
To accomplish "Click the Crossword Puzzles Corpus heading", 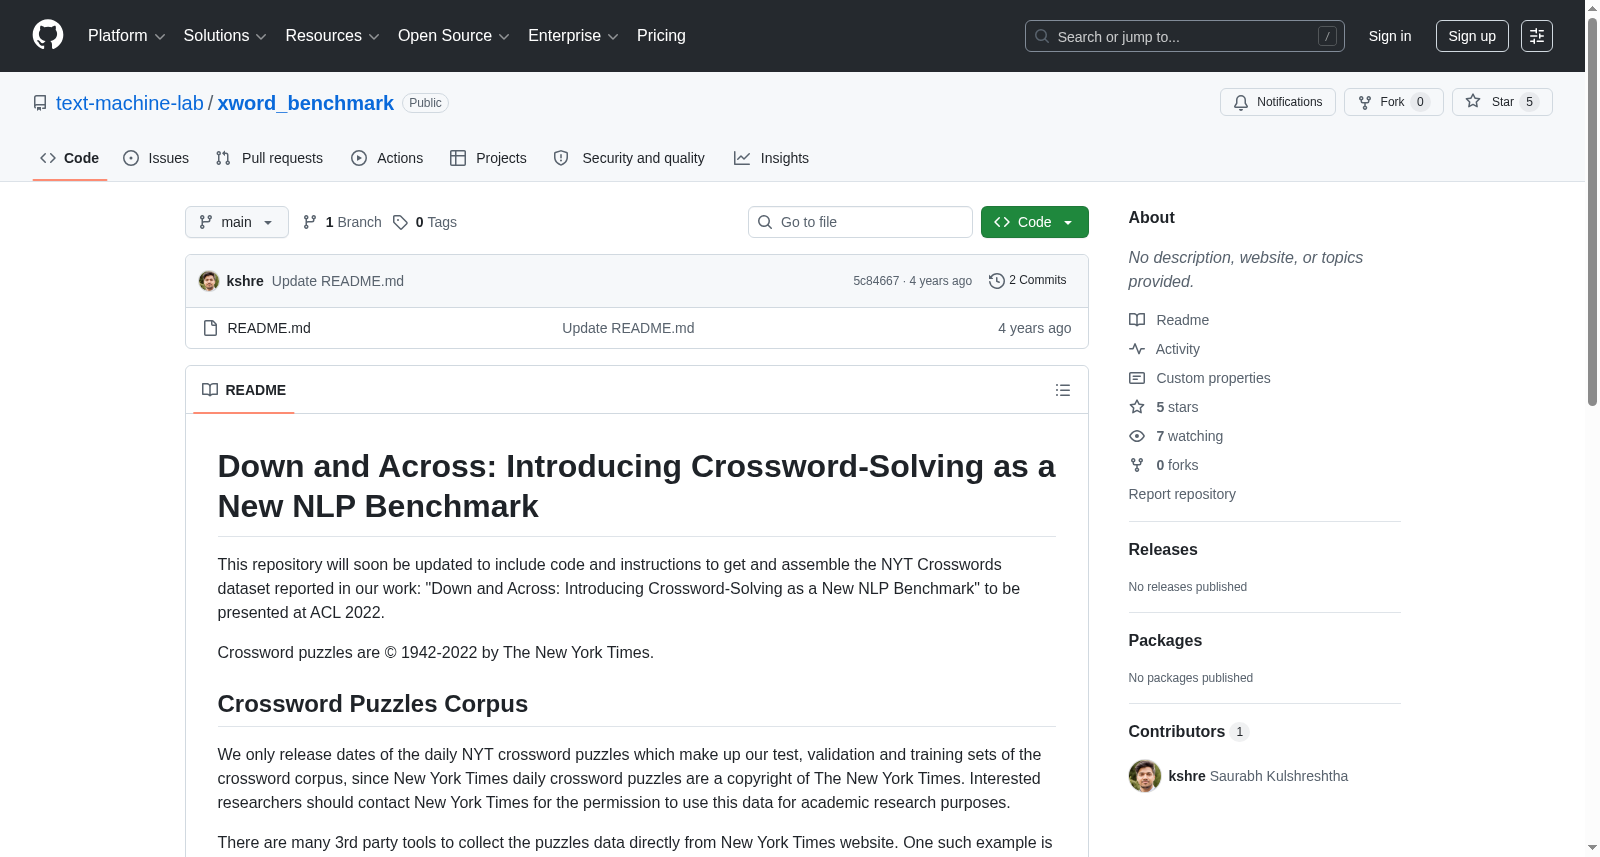I will click(x=373, y=704).
